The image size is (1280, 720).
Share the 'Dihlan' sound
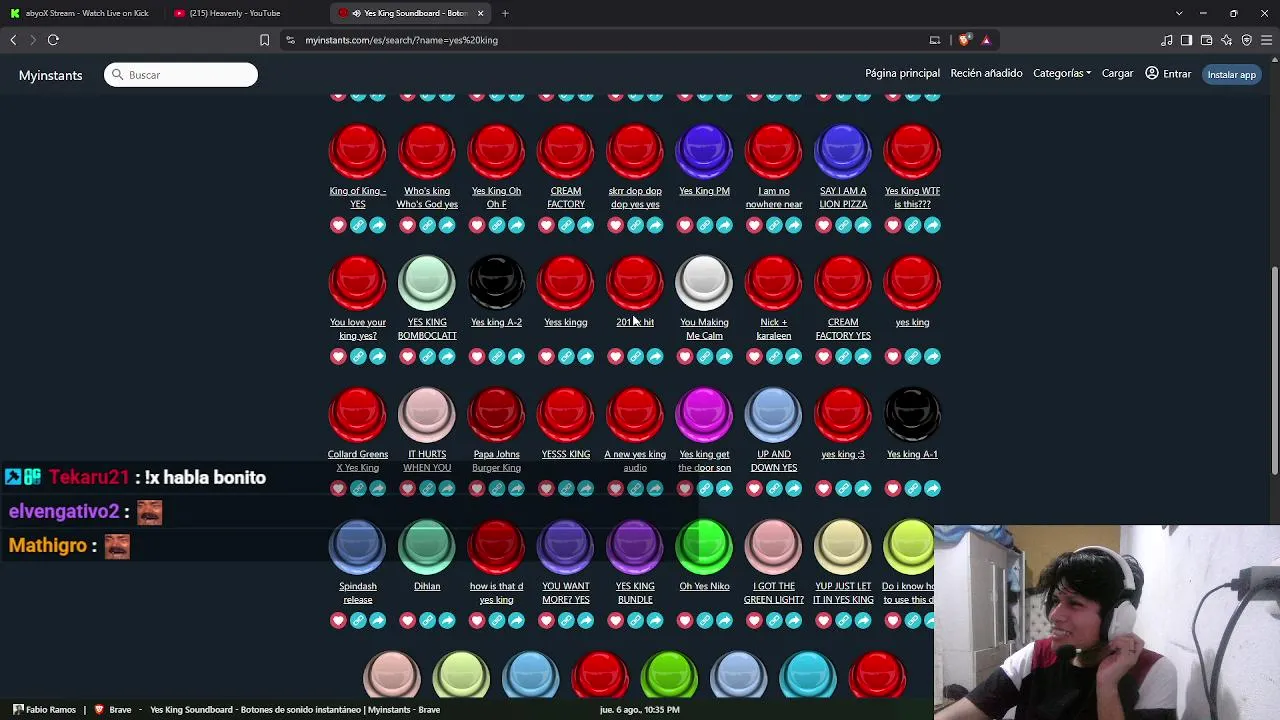[447, 621]
